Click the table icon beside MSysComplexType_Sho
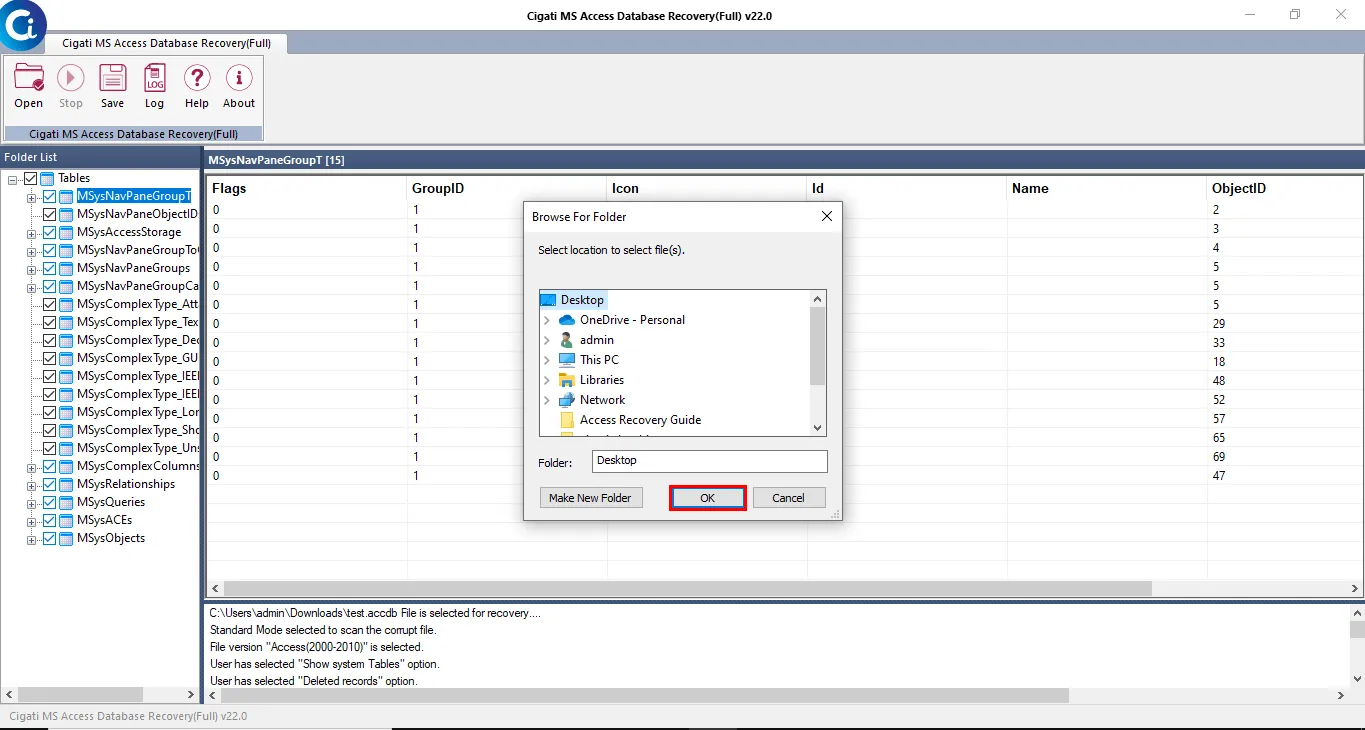This screenshot has height=730, width=1365. click(67, 430)
